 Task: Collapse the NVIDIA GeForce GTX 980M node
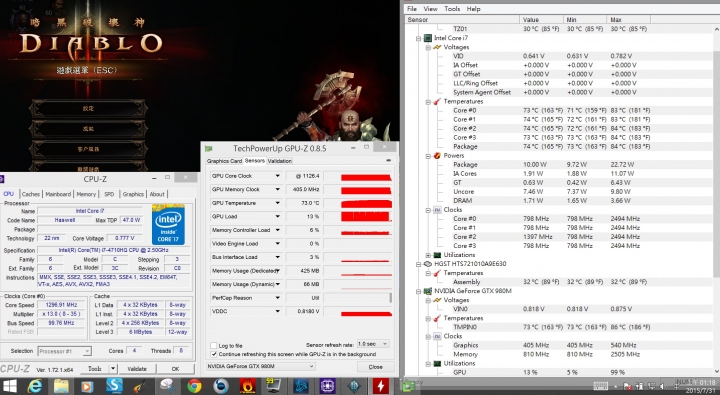418,291
